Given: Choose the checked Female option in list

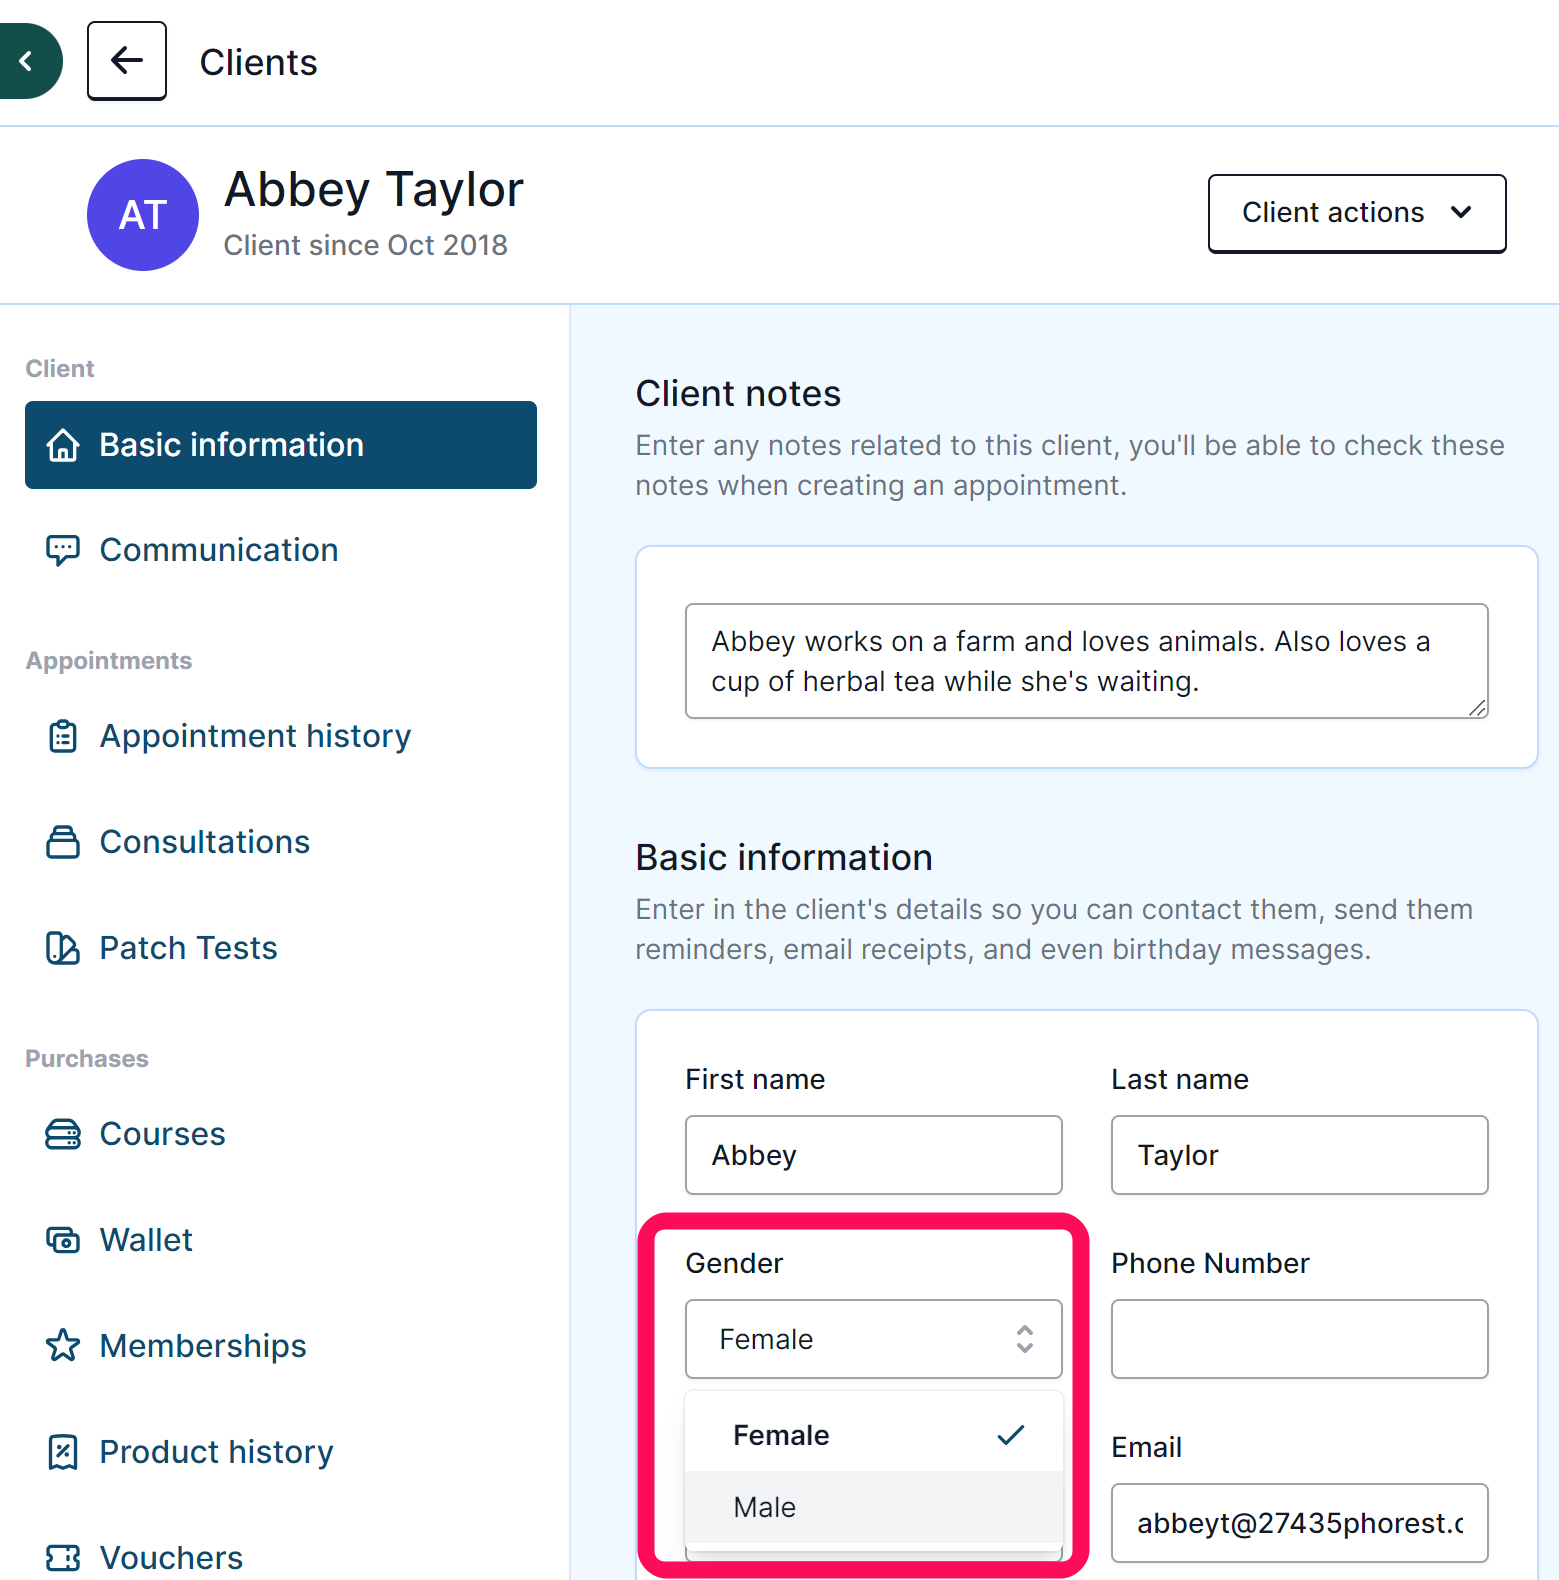Looking at the screenshot, I should click(x=874, y=1435).
